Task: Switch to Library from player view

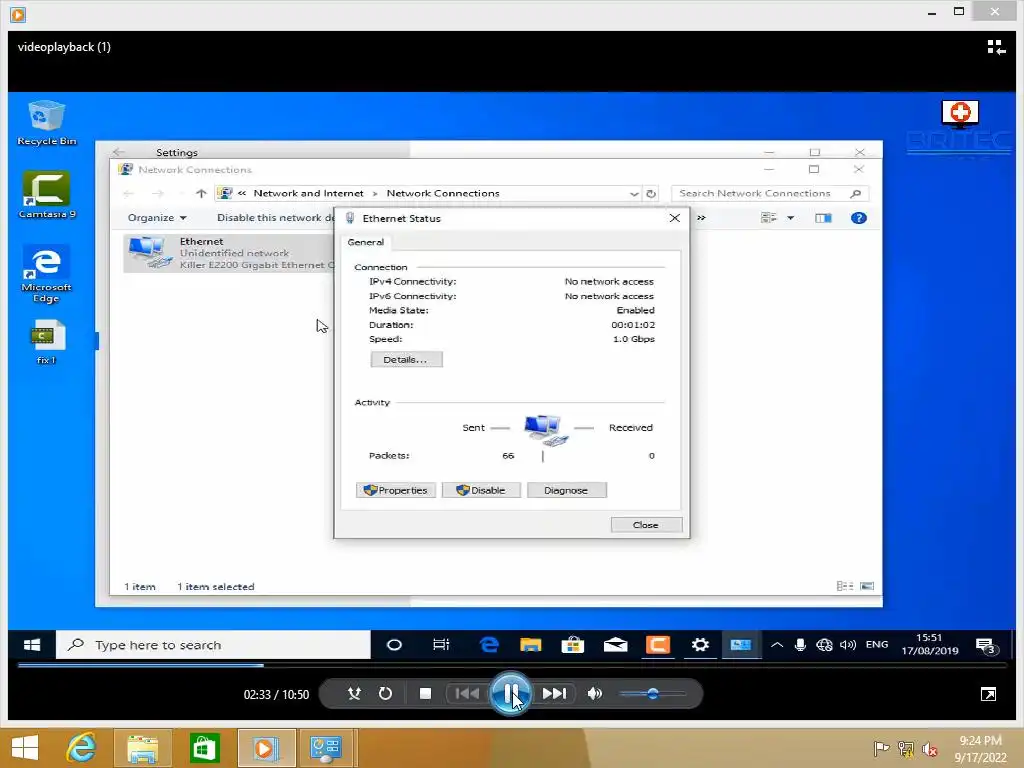Action: pyautogui.click(x=996, y=47)
